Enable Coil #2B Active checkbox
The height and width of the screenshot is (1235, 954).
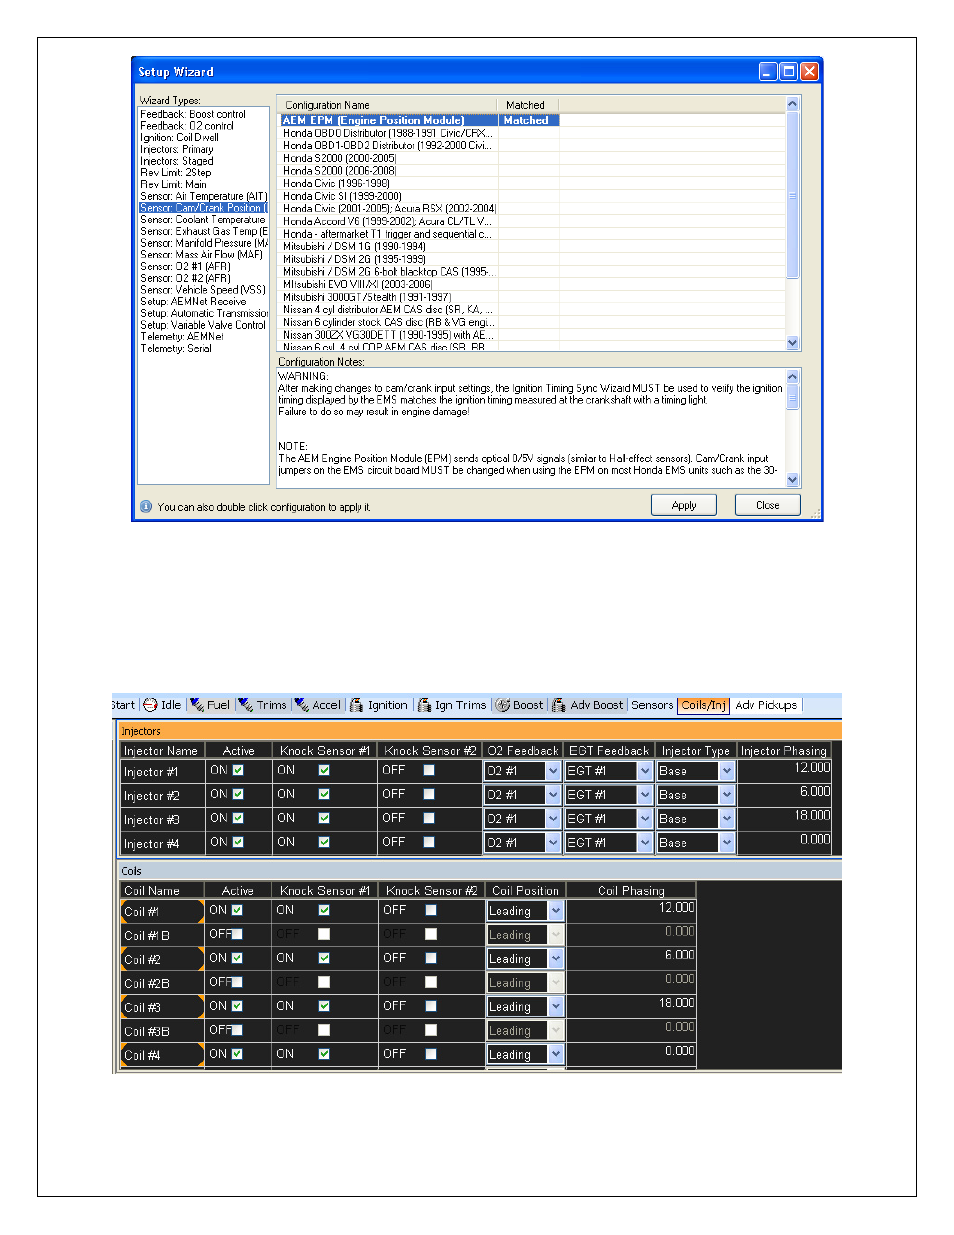point(237,982)
